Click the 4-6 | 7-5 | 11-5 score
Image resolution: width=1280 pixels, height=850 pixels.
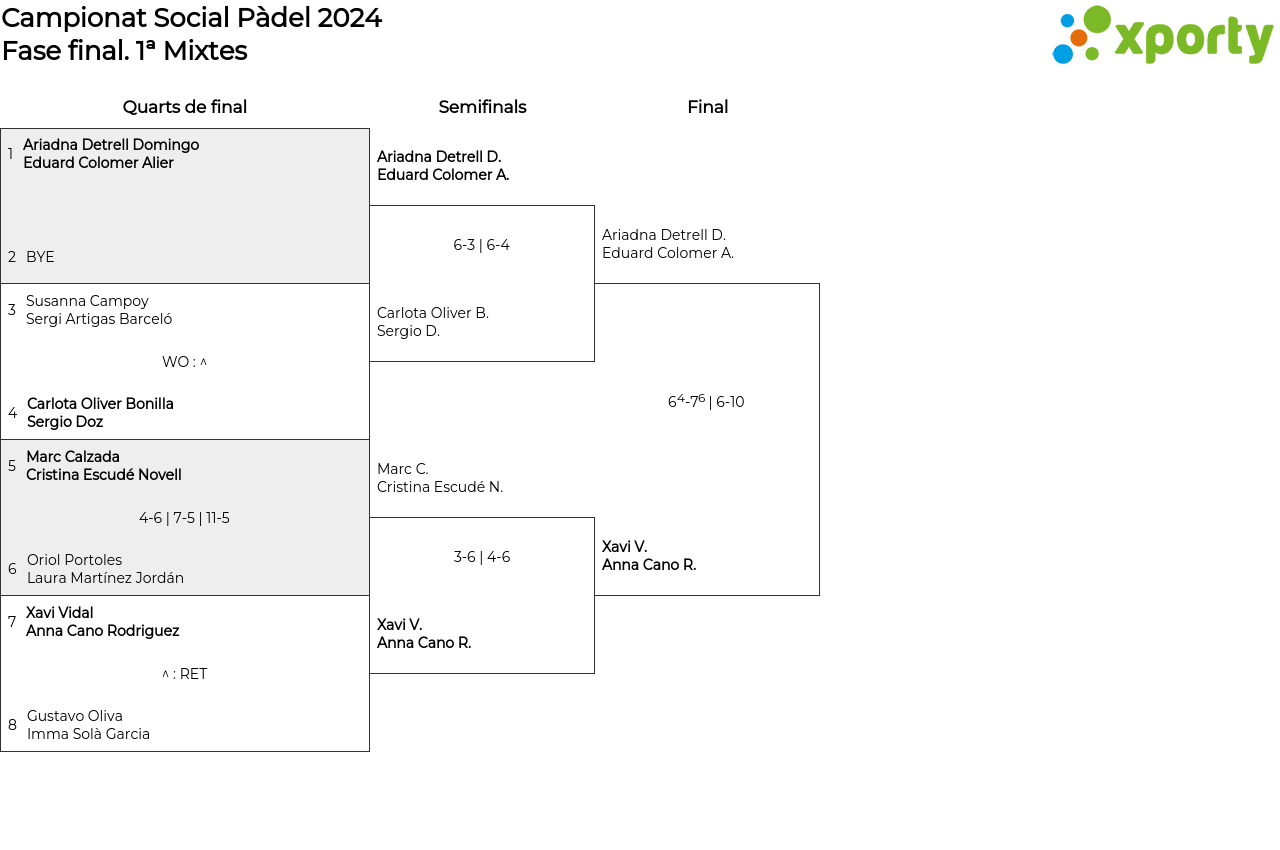184,518
